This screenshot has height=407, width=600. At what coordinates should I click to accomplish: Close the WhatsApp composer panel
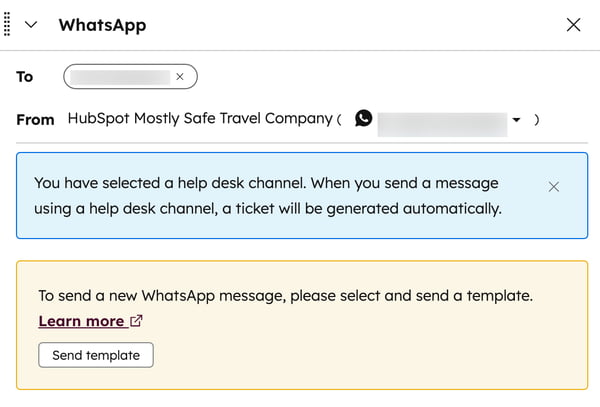tap(573, 25)
